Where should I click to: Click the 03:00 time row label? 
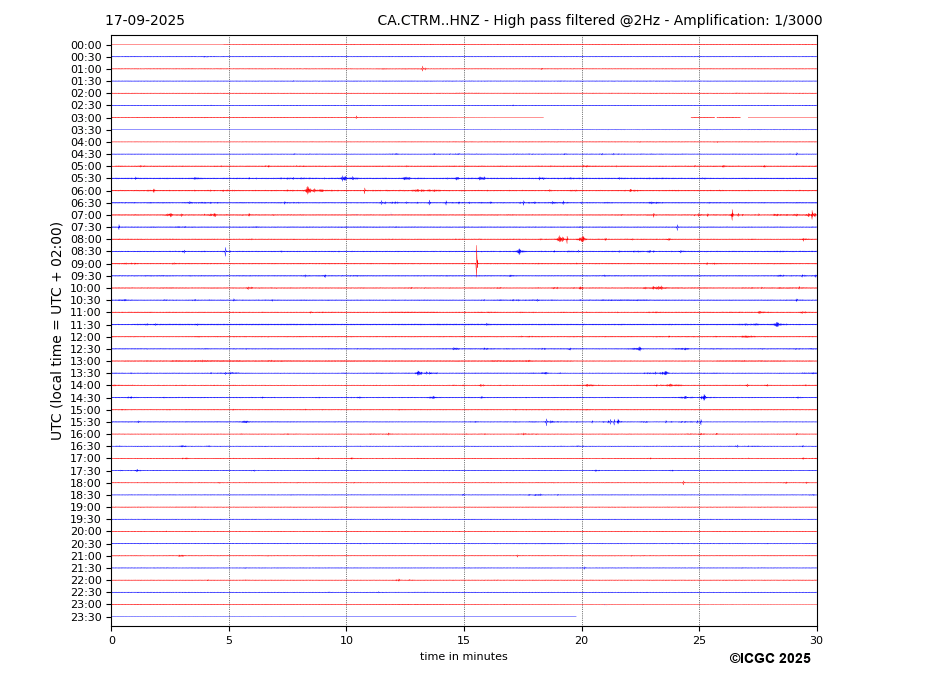(x=86, y=118)
